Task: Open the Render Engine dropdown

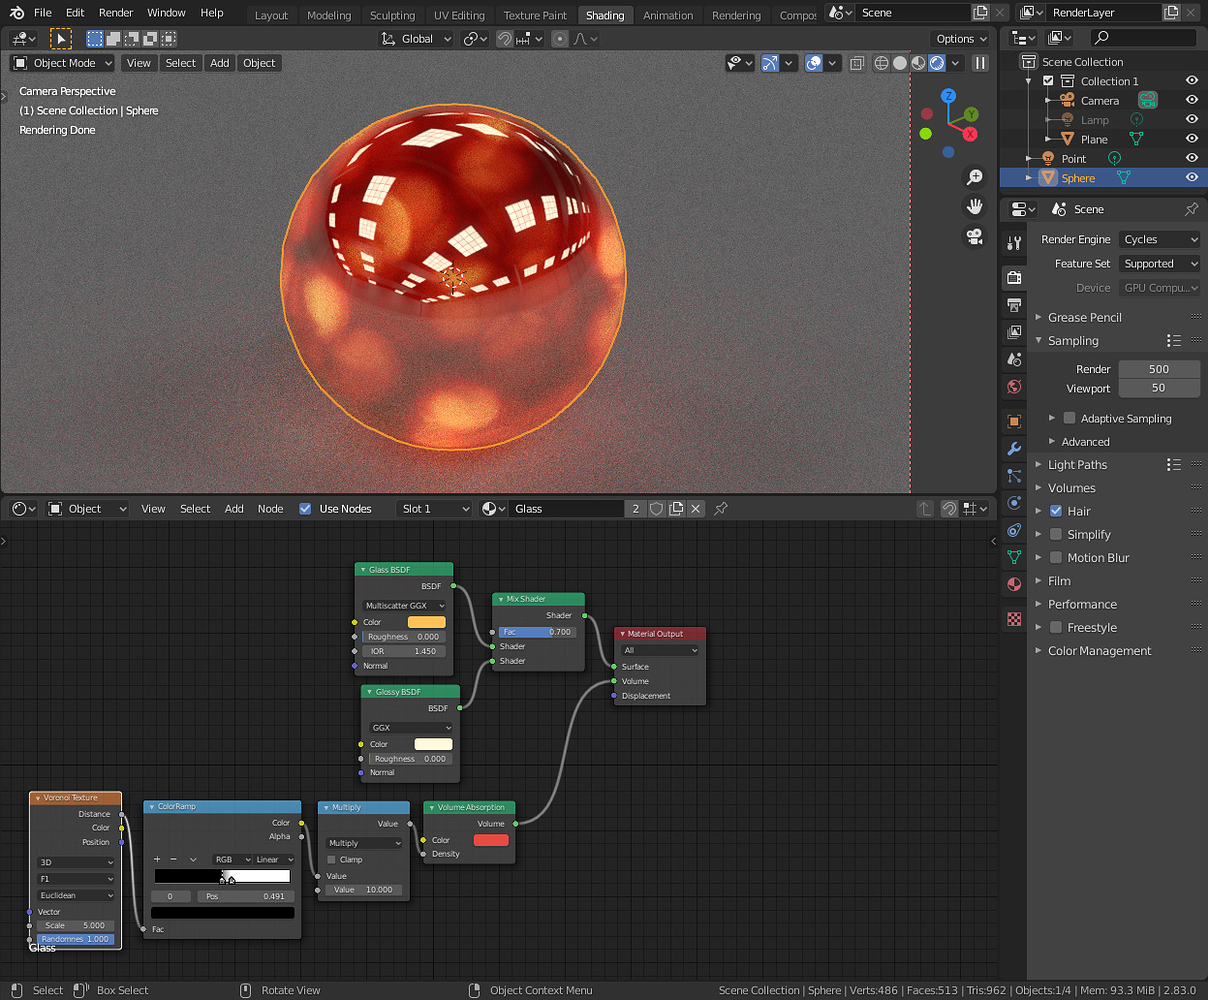Action: click(x=1159, y=239)
